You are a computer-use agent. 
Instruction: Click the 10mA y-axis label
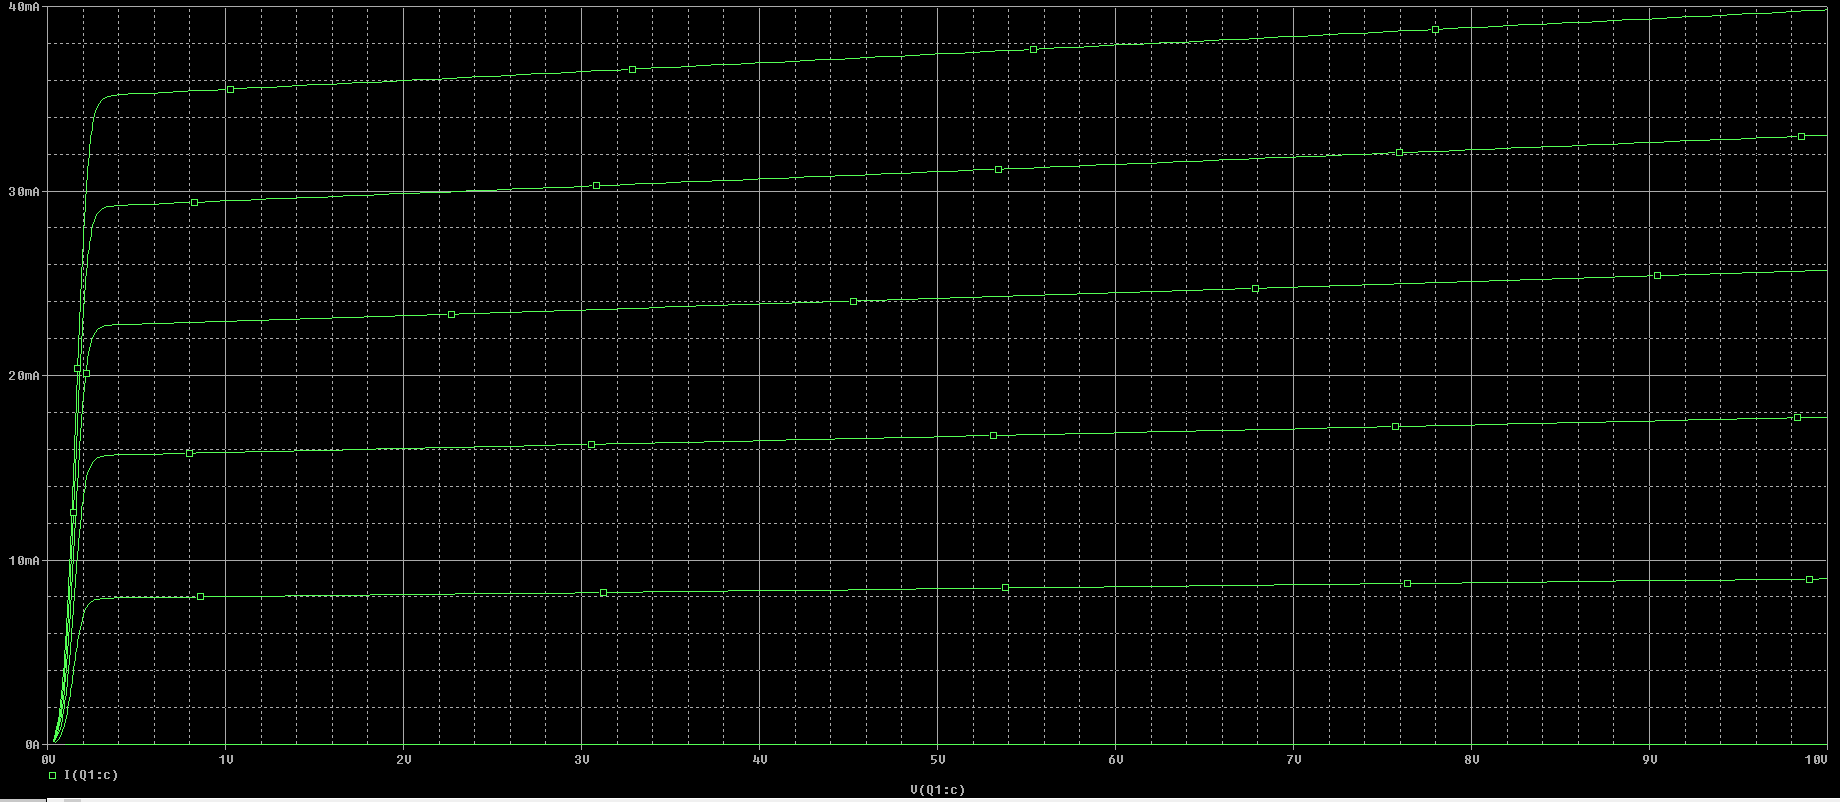tap(24, 560)
